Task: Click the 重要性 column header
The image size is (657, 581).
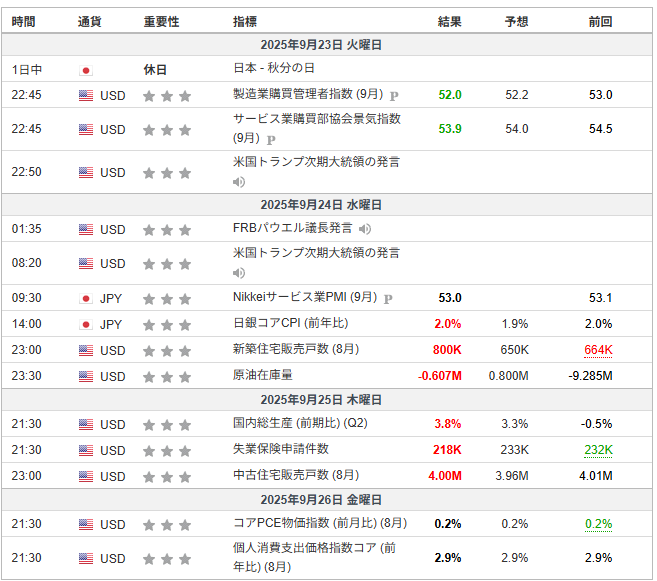Action: coord(161,21)
